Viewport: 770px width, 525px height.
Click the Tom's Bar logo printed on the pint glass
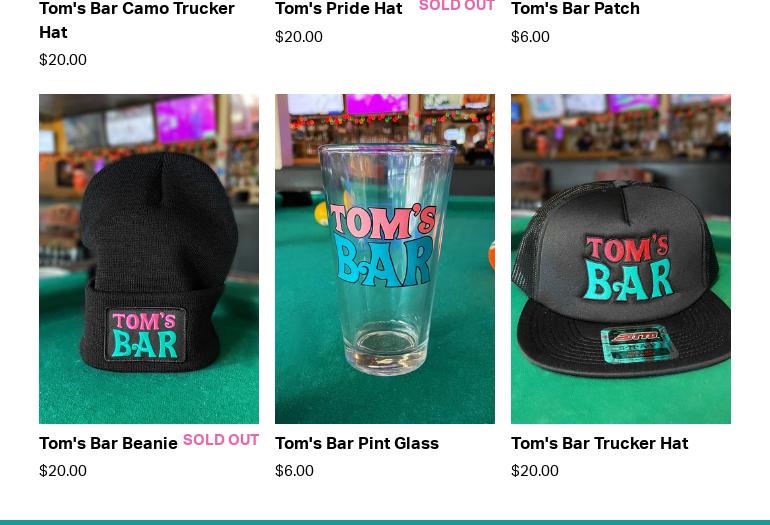click(x=383, y=246)
